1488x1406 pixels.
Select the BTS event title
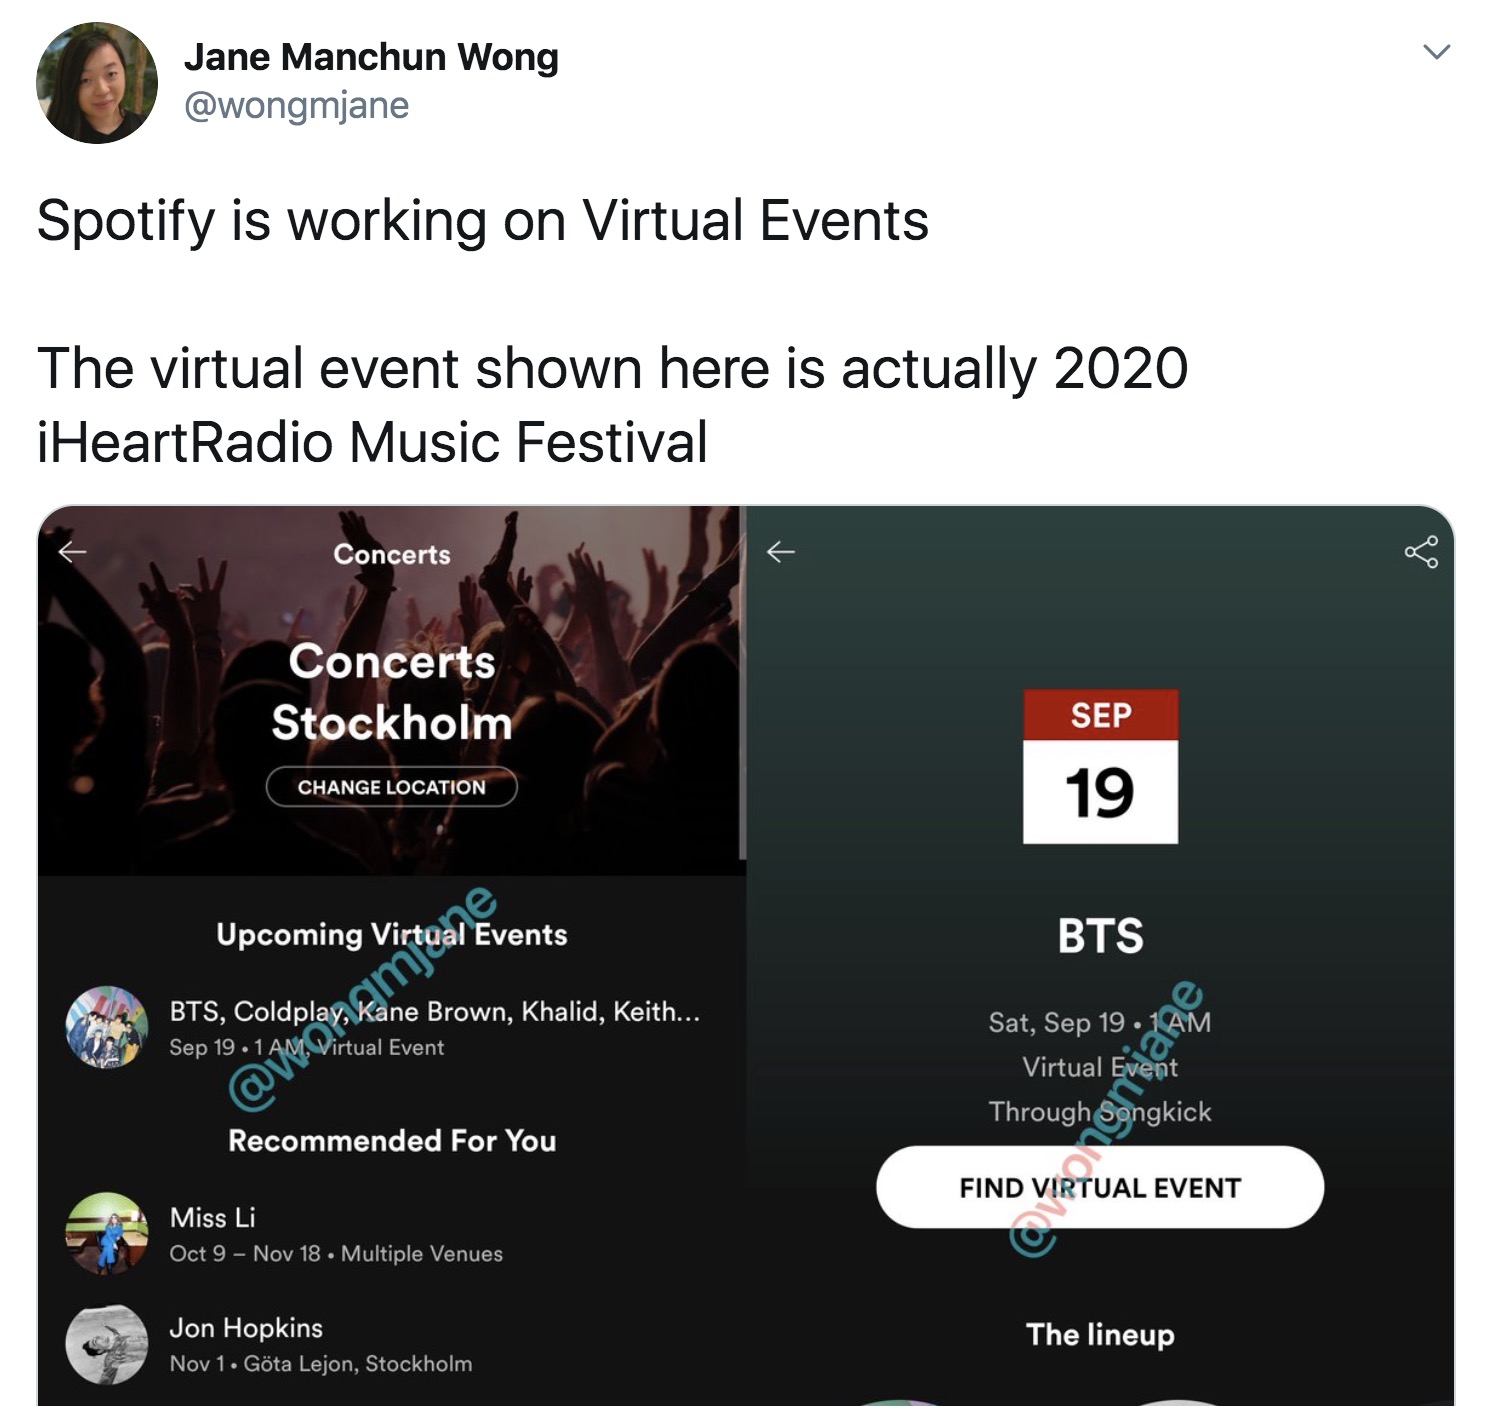1100,936
